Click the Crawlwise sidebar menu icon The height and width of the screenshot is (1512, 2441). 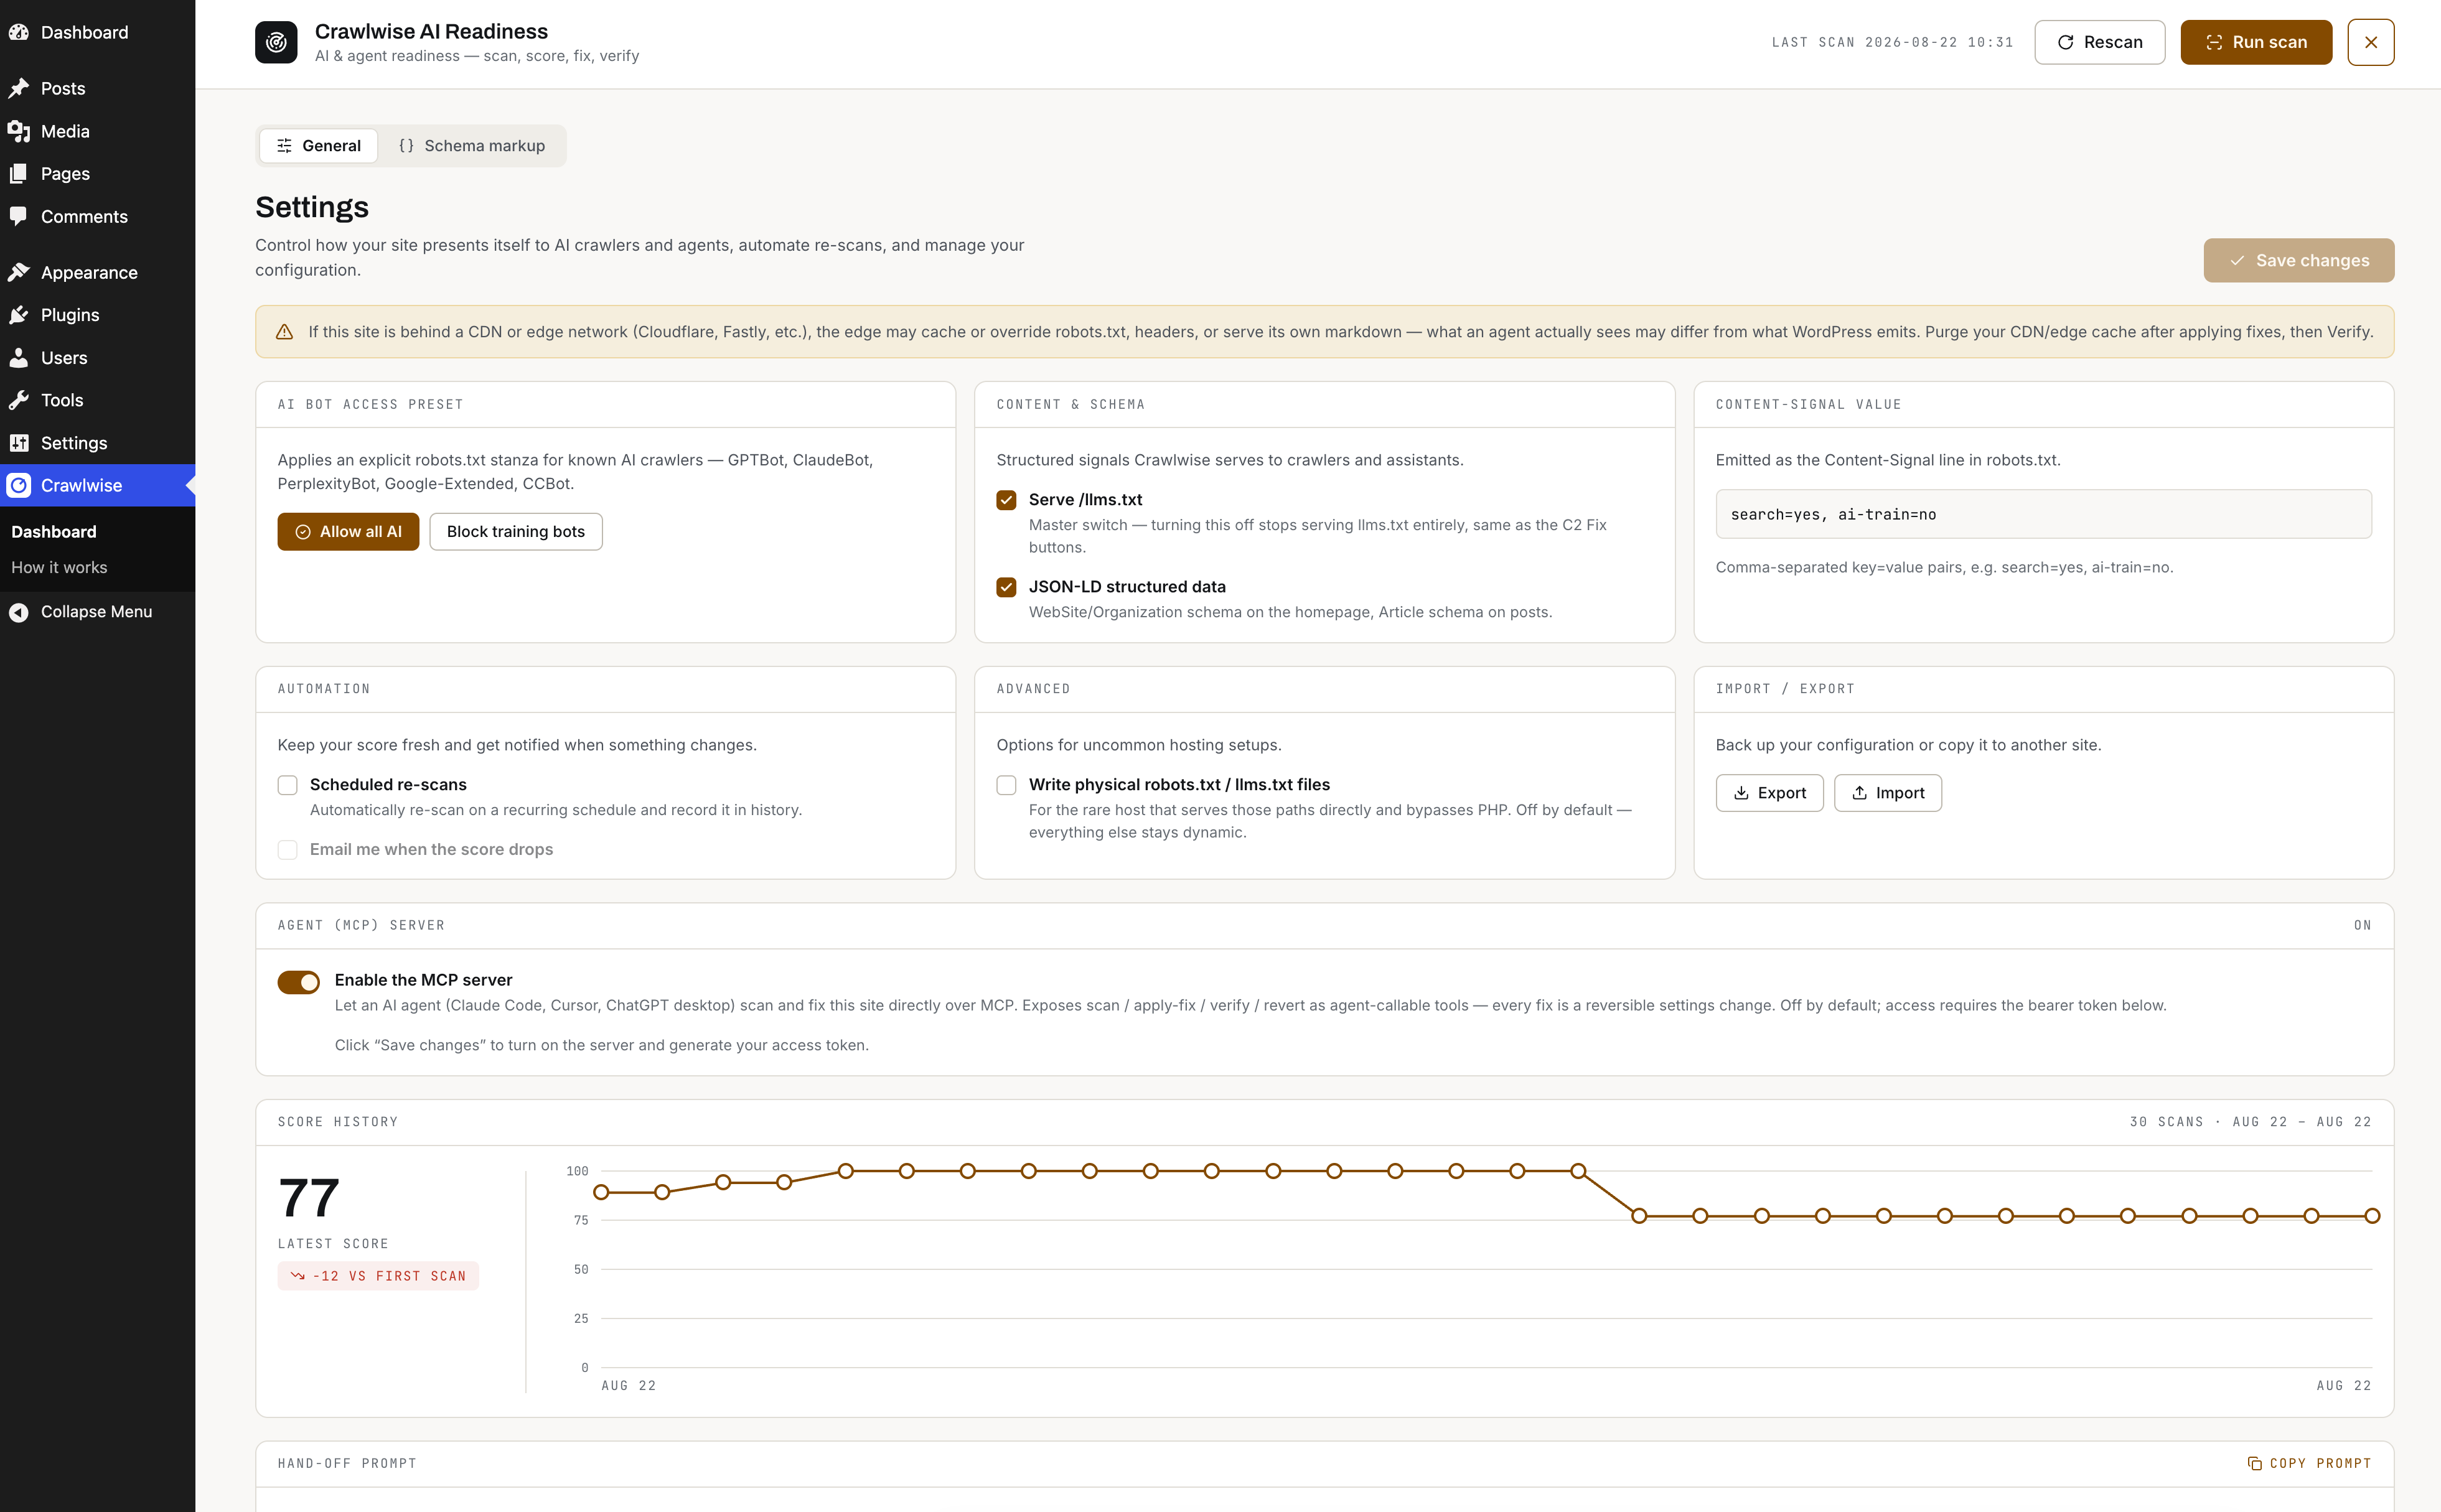point(18,485)
